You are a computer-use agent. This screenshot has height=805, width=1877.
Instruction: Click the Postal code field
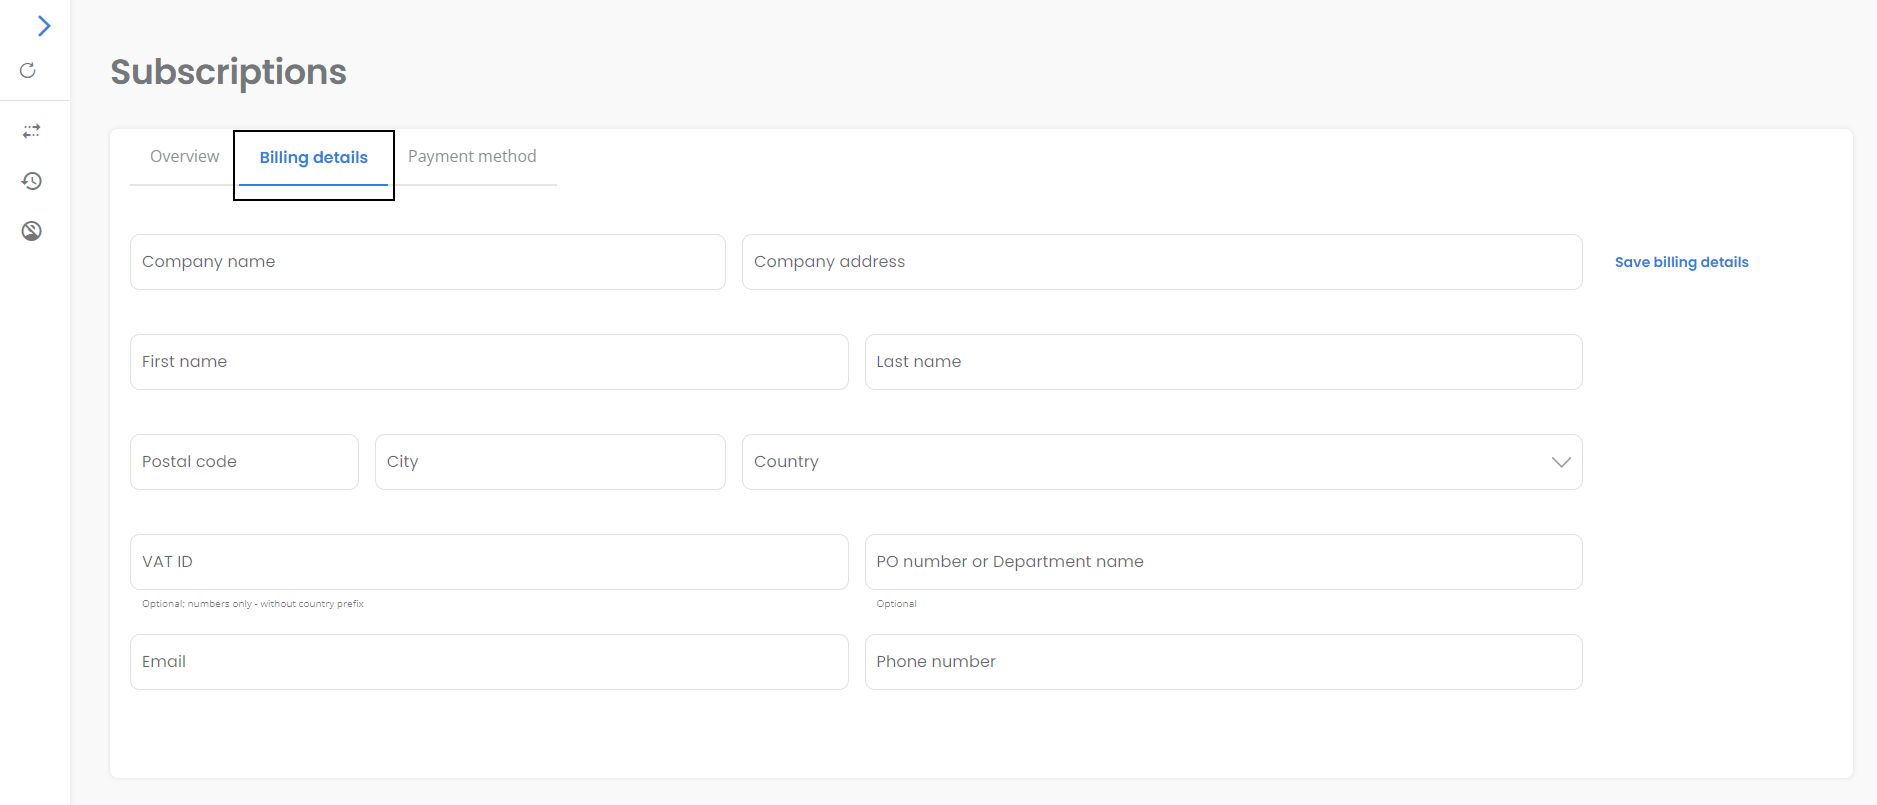coord(244,462)
